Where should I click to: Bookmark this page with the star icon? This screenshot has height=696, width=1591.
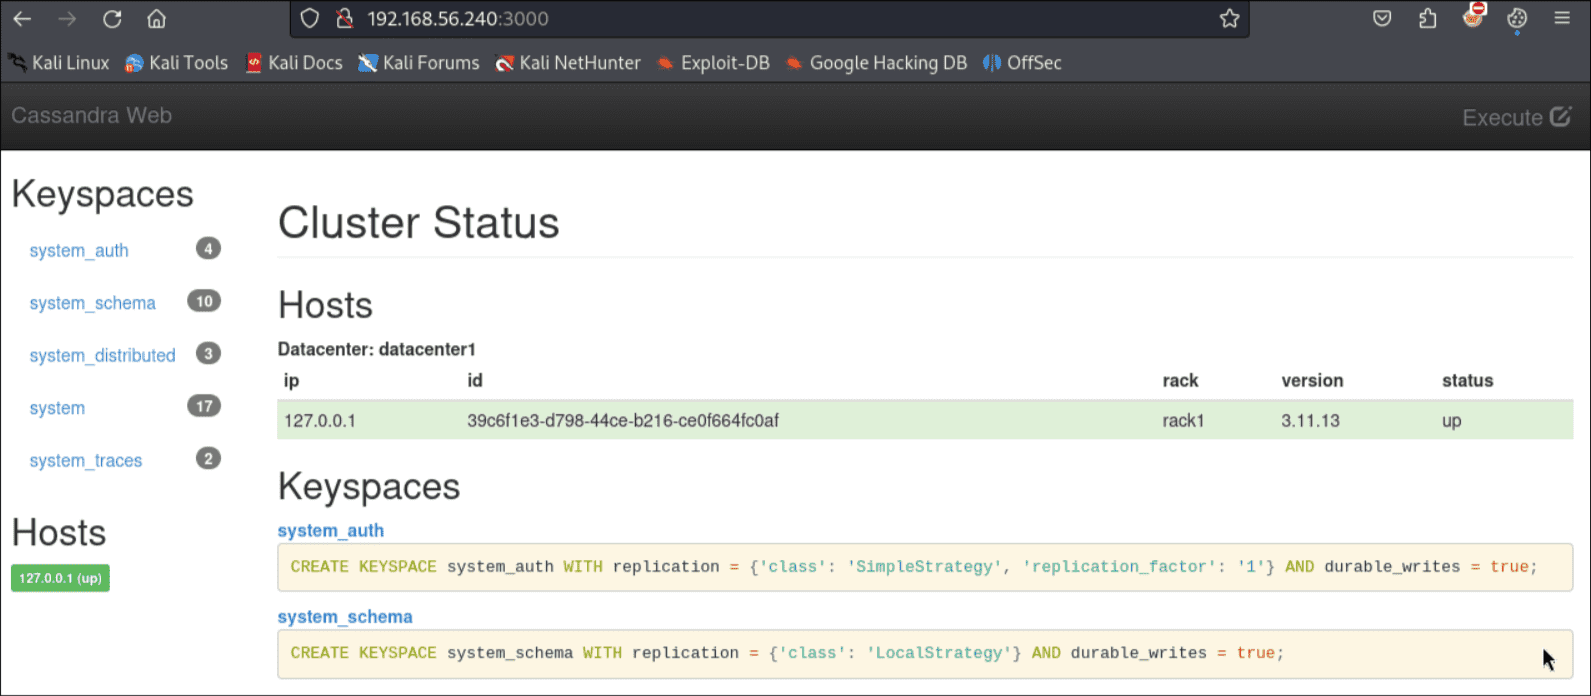pyautogui.click(x=1229, y=19)
